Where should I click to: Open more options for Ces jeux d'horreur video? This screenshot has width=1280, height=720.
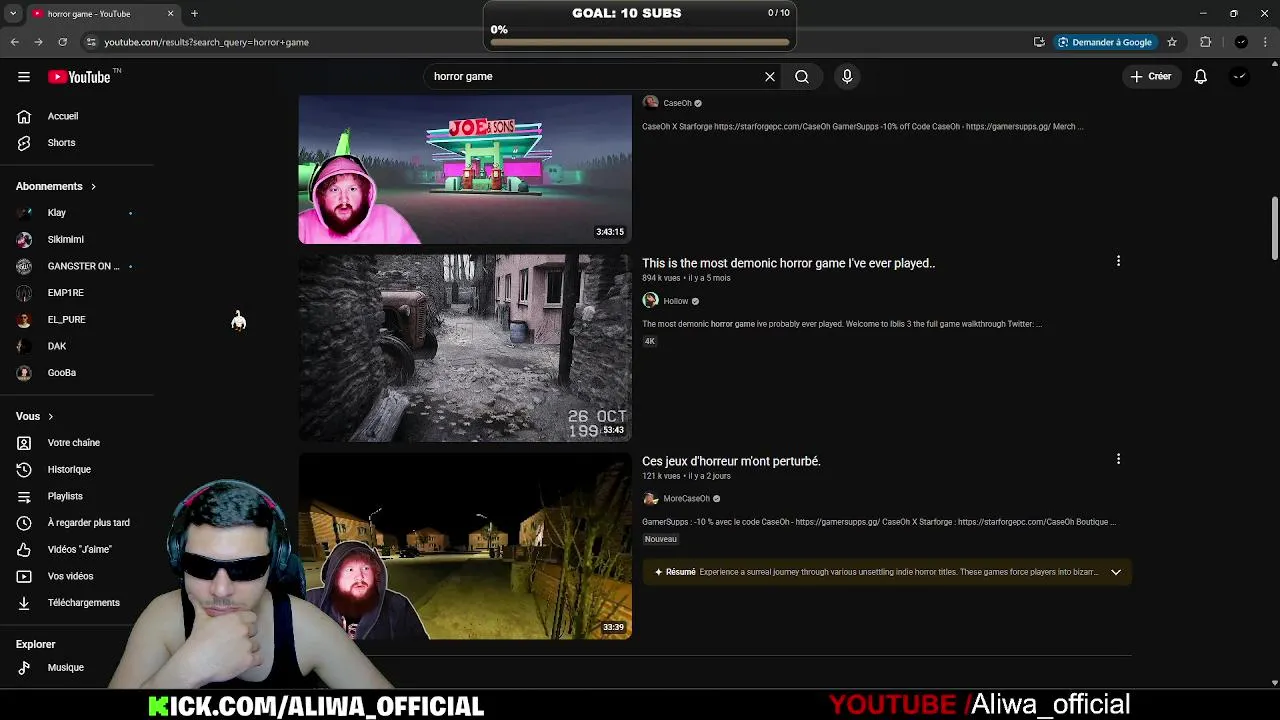(x=1118, y=459)
